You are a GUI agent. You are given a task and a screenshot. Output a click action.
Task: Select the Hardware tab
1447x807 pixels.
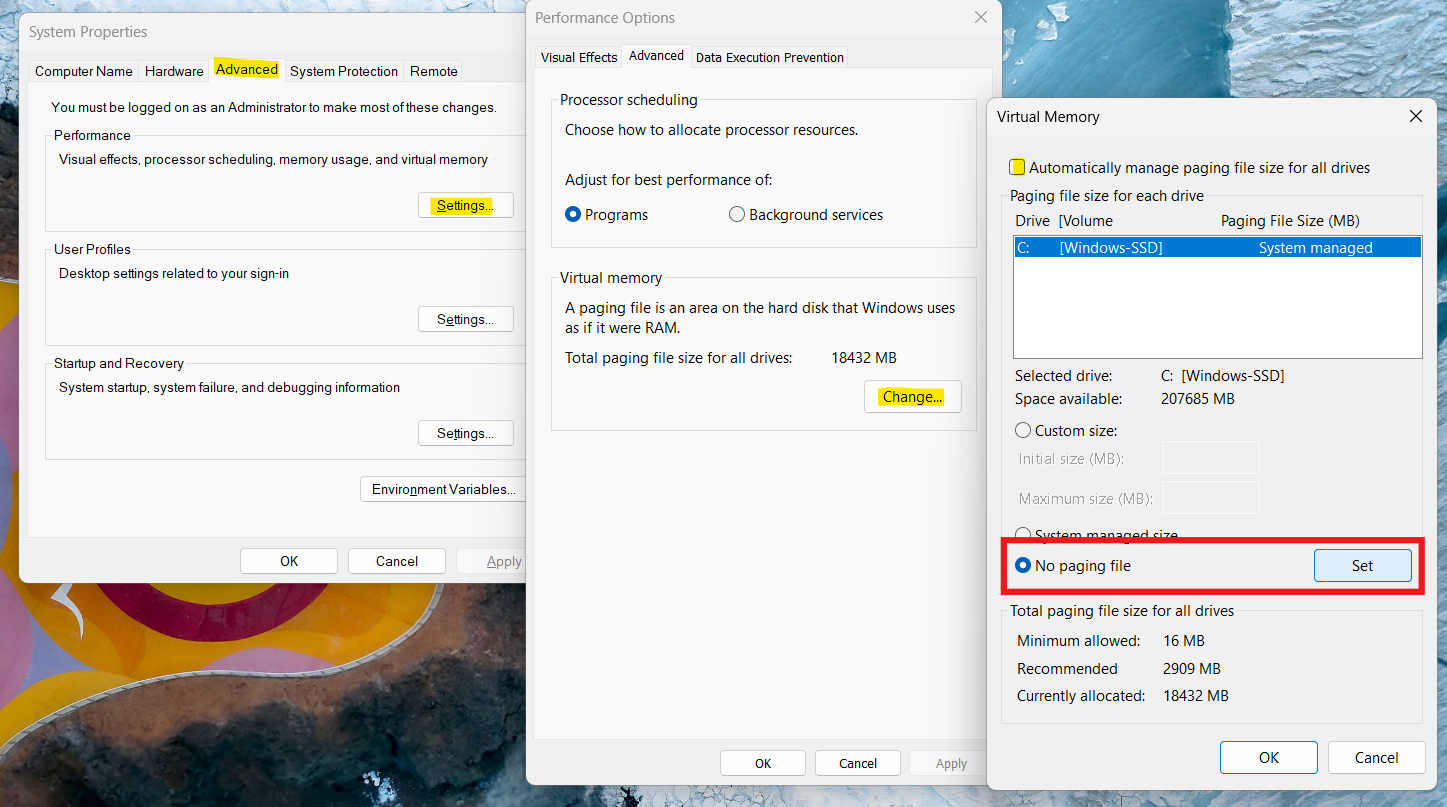pos(173,71)
